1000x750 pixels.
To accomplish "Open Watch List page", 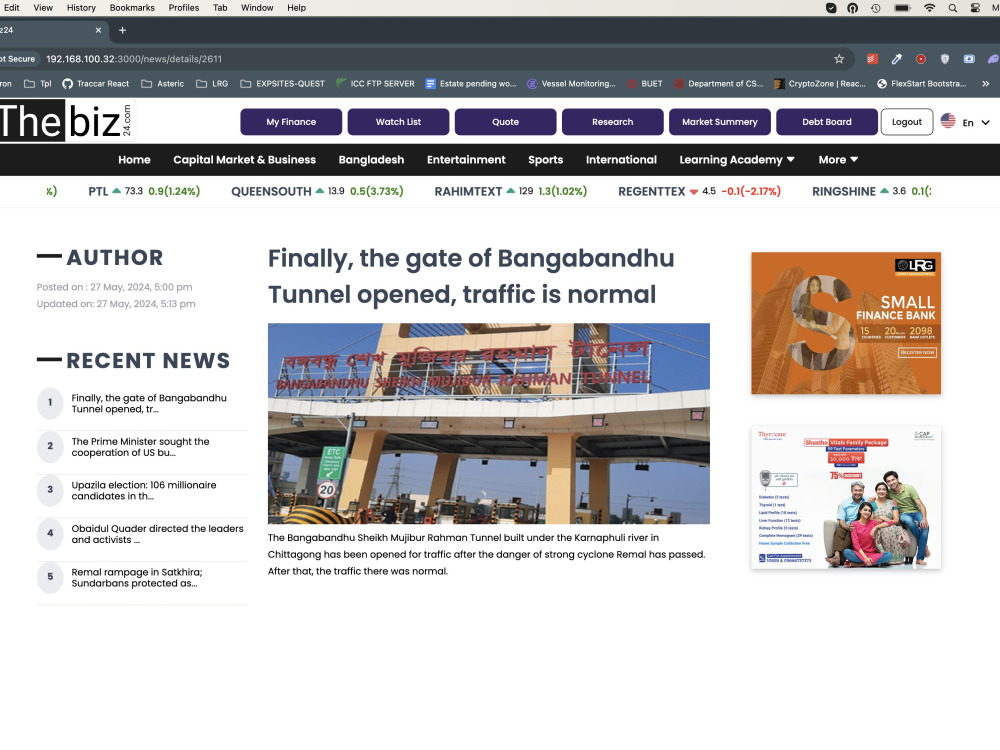I will tap(398, 122).
